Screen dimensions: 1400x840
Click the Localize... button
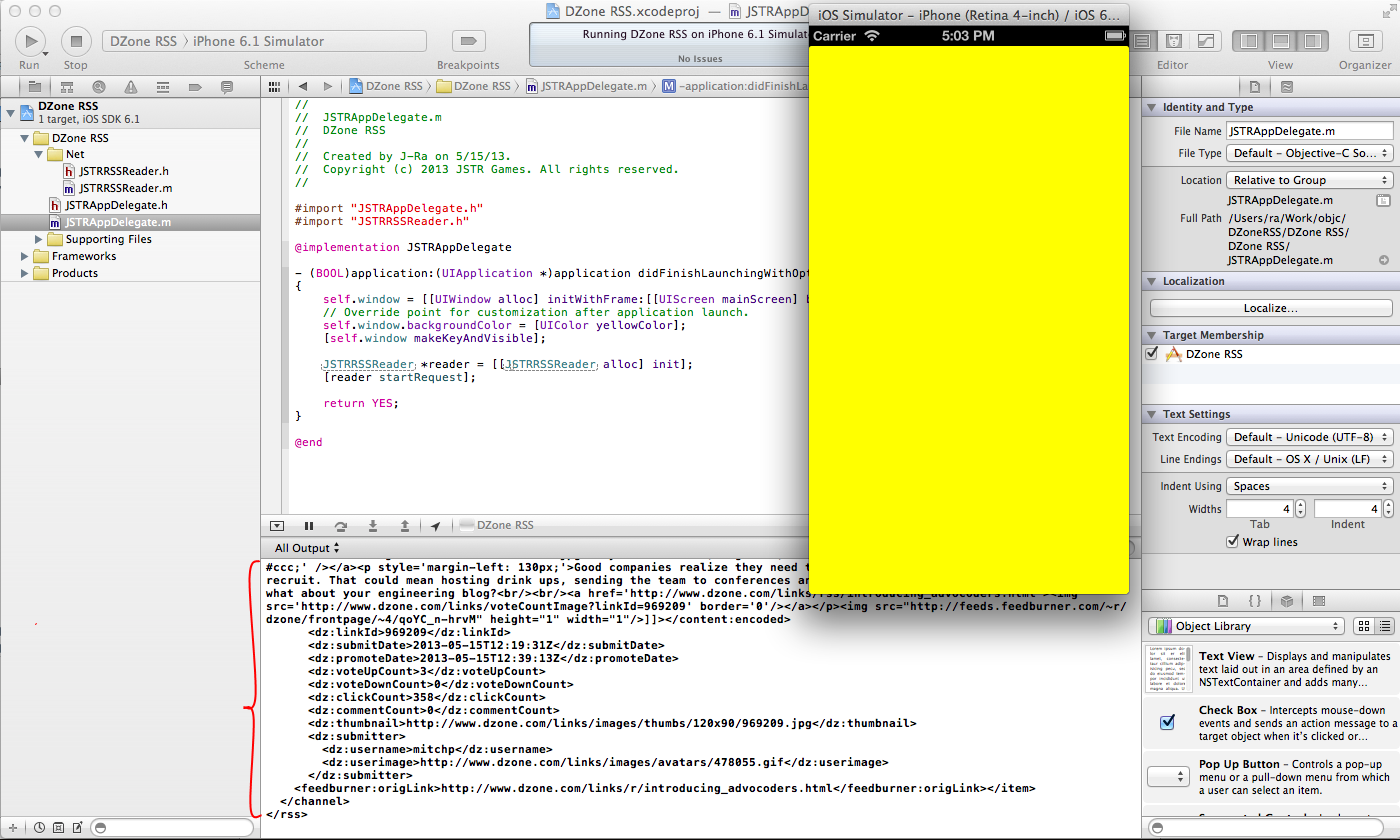pos(1270,308)
